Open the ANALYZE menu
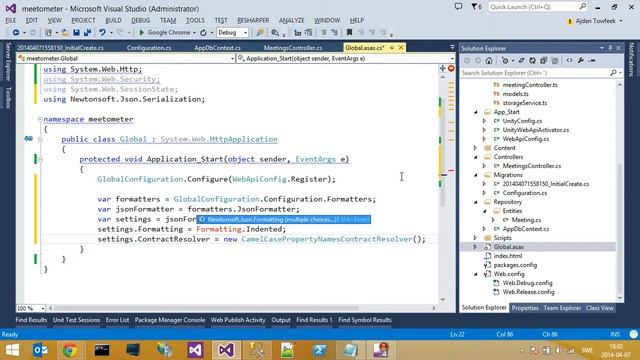640x360 pixels. click(291, 20)
